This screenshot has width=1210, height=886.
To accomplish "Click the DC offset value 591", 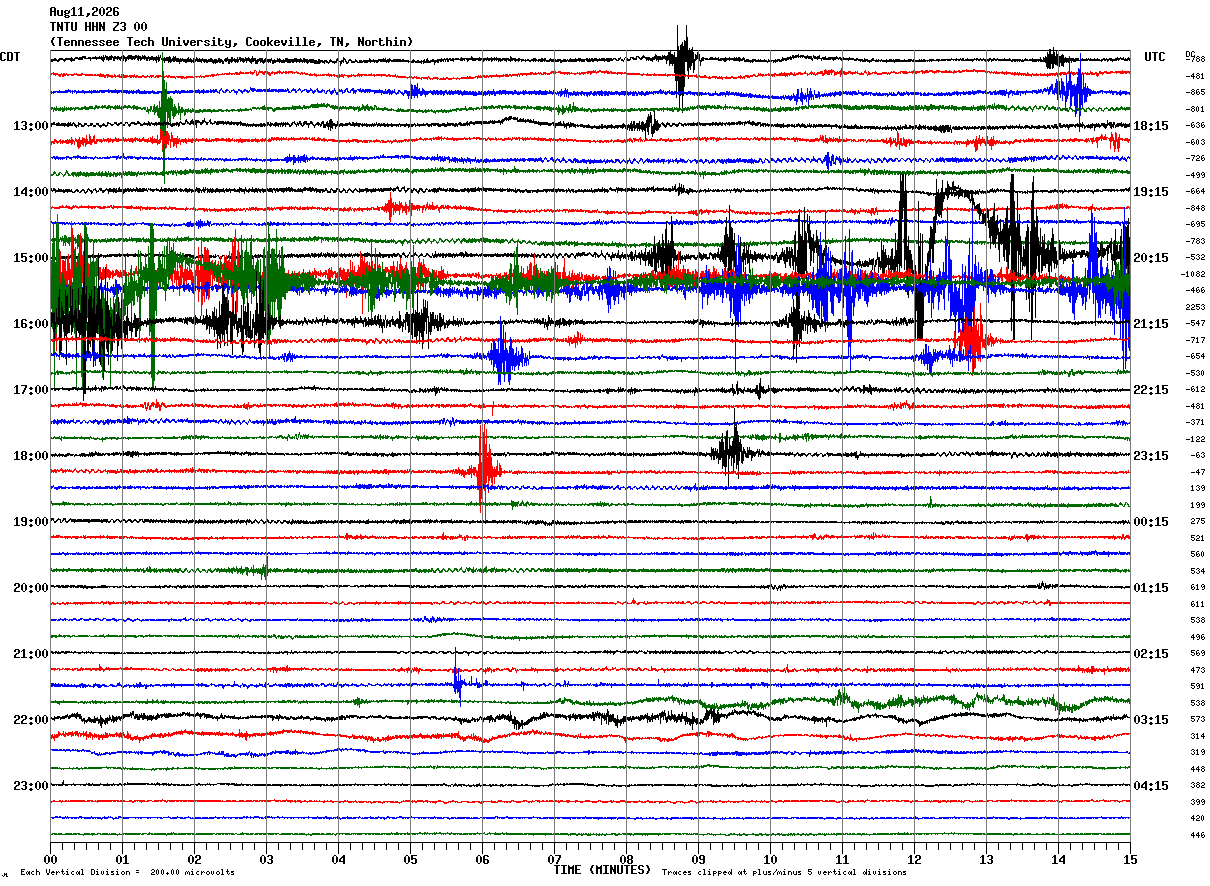I will pyautogui.click(x=1198, y=686).
